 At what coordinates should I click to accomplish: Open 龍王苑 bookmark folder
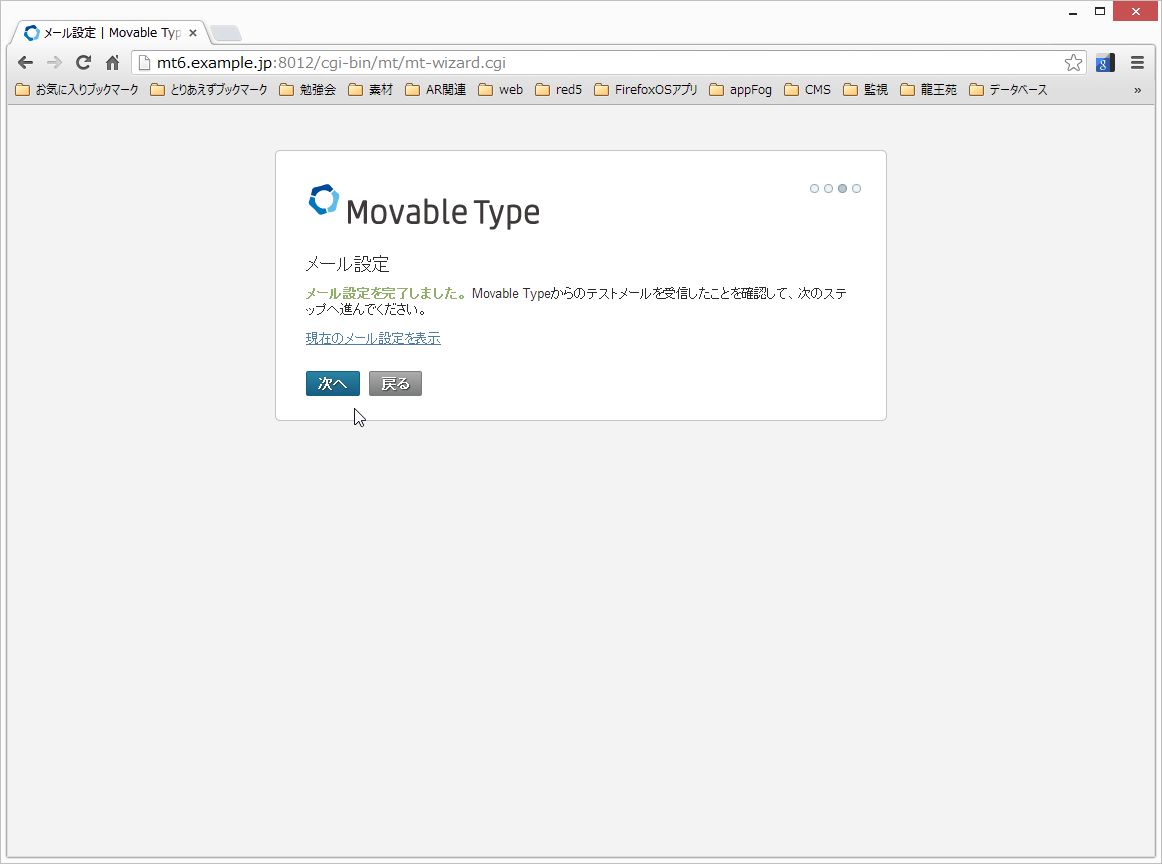point(929,90)
